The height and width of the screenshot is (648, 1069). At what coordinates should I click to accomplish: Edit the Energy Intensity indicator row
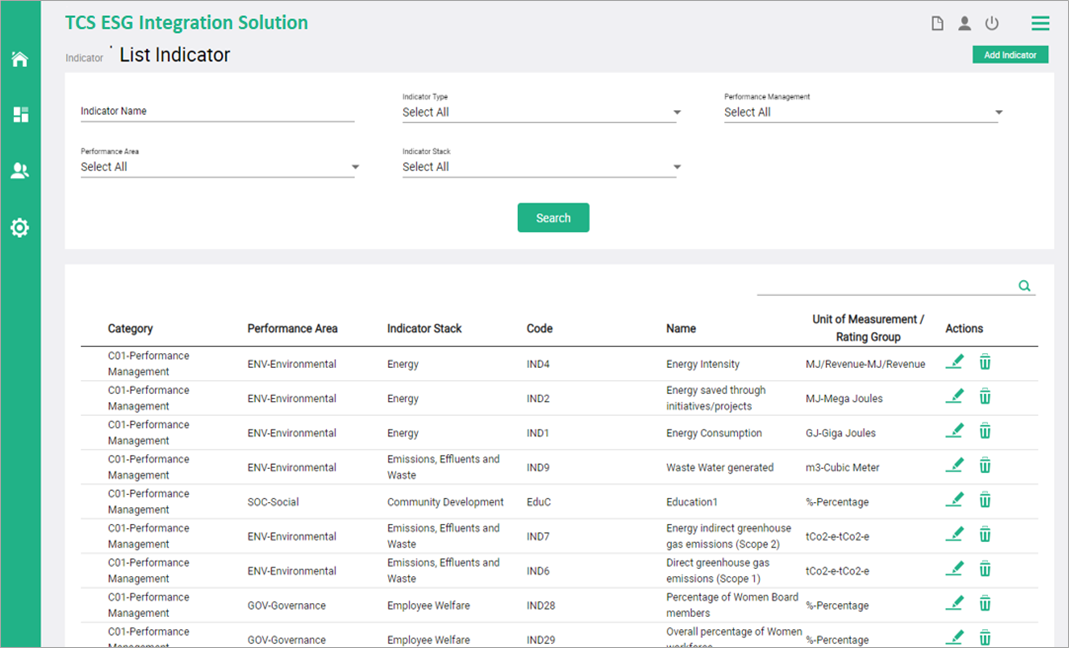coord(955,362)
